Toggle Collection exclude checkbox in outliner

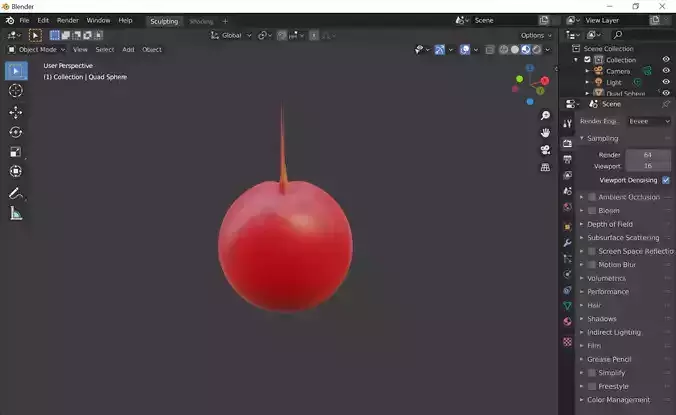[x=587, y=59]
